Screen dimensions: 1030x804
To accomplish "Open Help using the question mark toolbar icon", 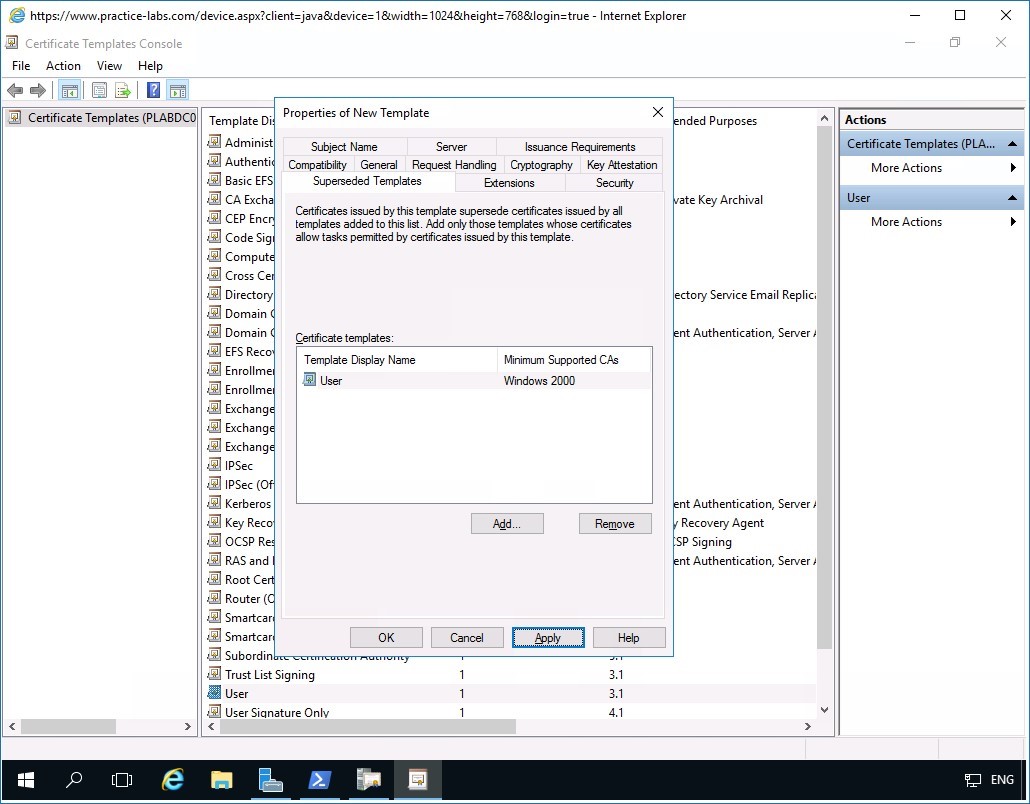I will pos(151,90).
